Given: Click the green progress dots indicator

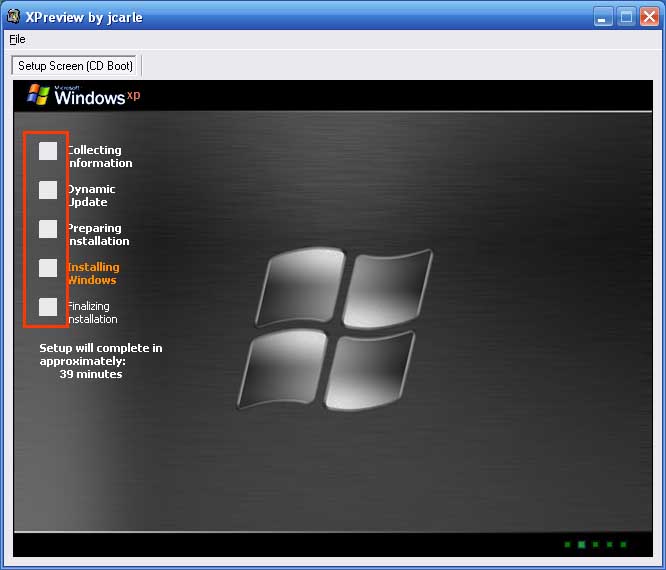Looking at the screenshot, I should pos(595,545).
